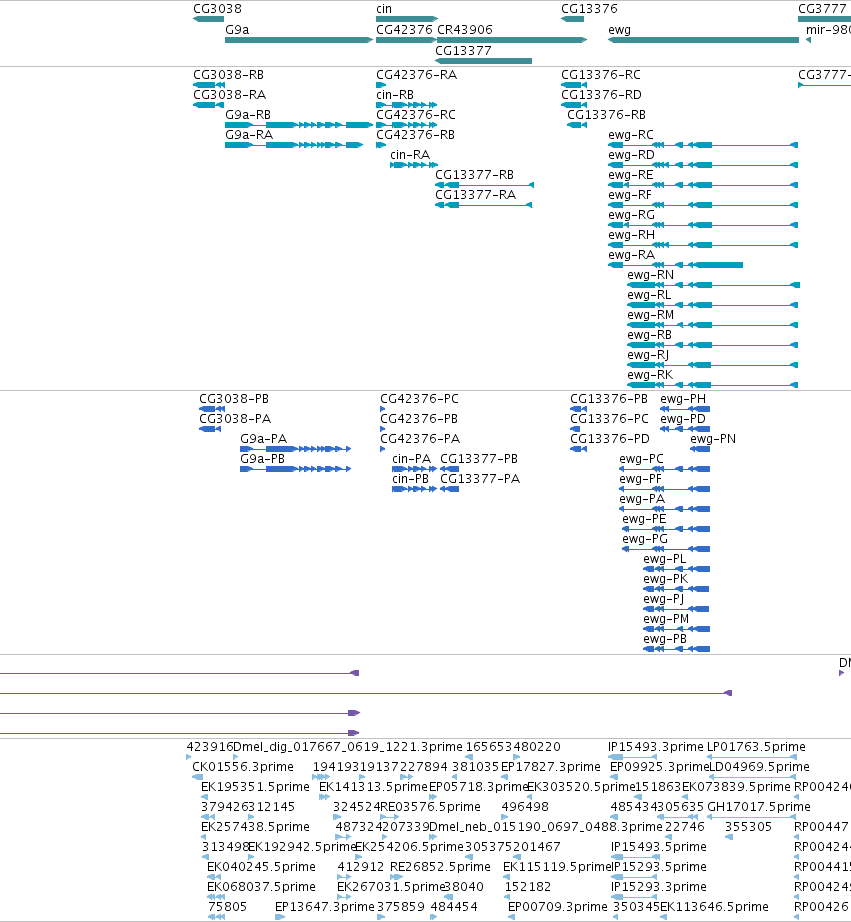This screenshot has height=922, width=851.
Task: Click the CG42376 gene label
Action: (x=404, y=29)
